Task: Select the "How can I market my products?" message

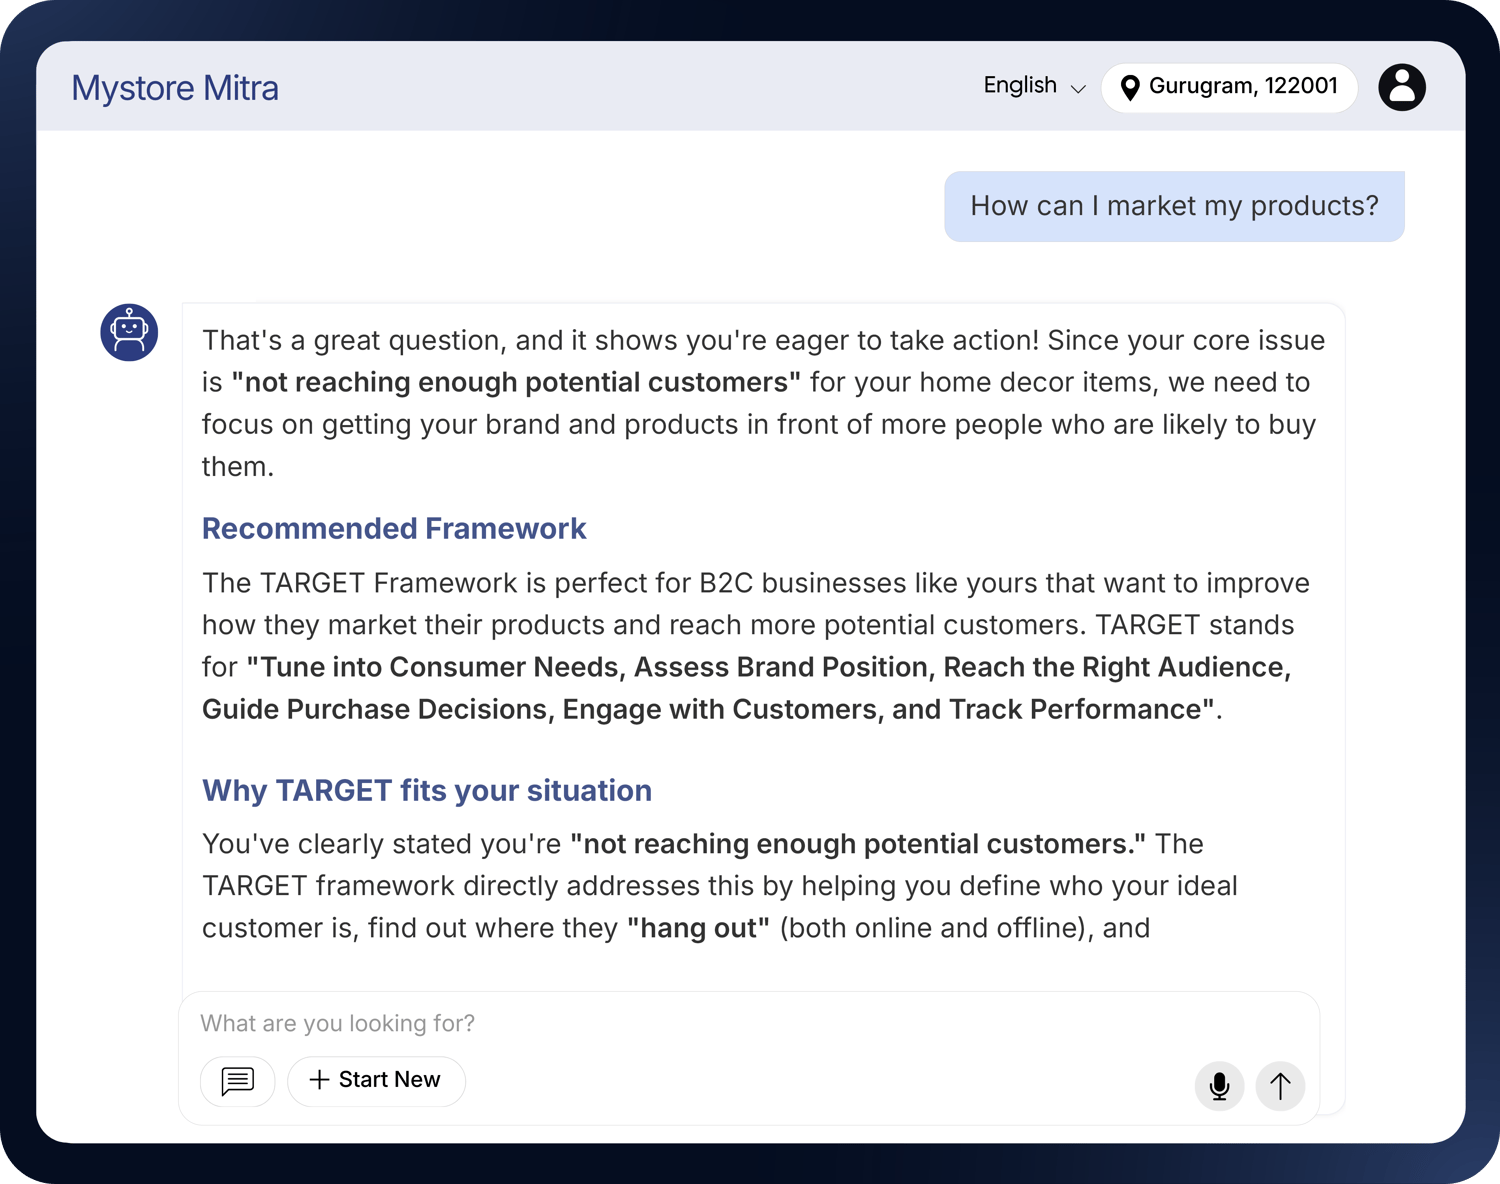Action: 1174,206
